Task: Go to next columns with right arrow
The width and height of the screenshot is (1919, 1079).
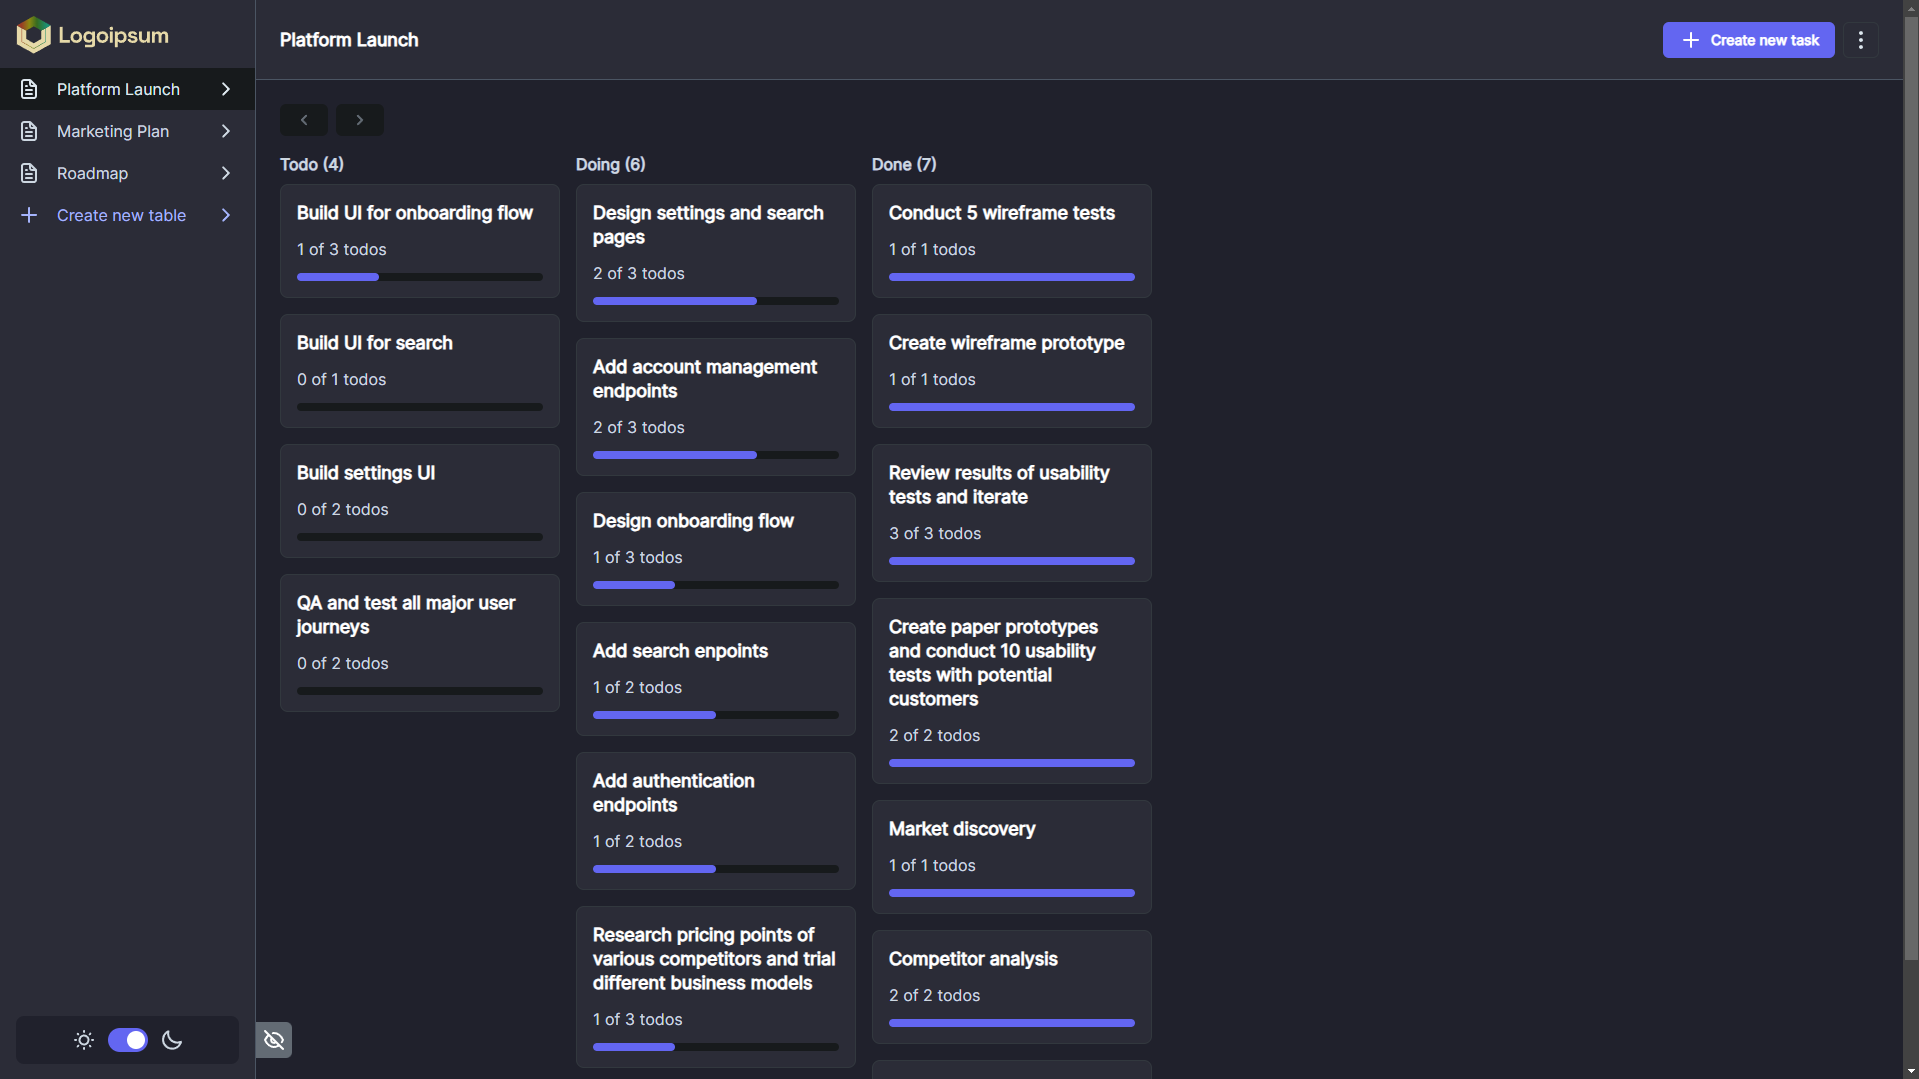Action: (360, 120)
